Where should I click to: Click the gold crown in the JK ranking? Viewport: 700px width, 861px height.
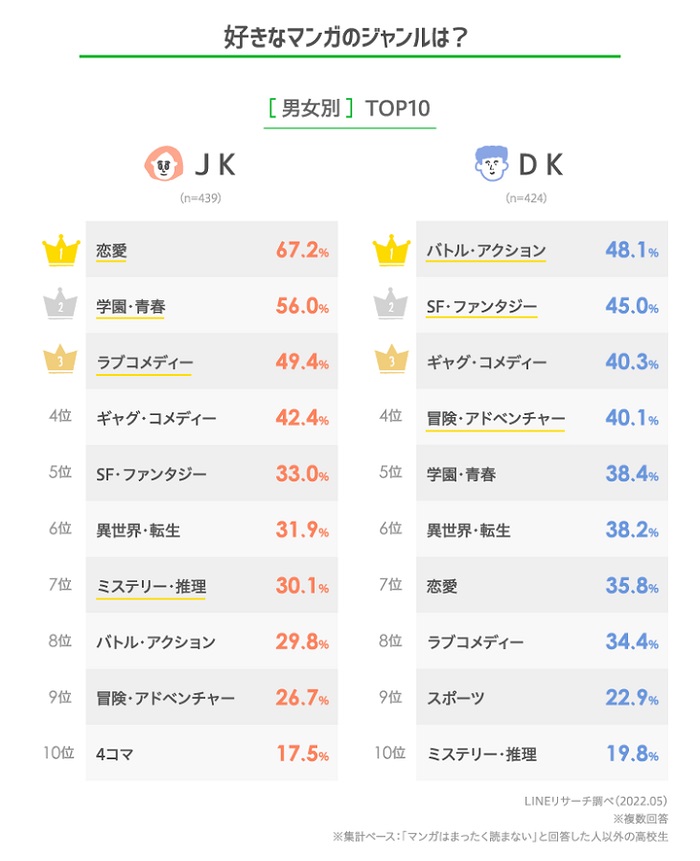tap(60, 250)
